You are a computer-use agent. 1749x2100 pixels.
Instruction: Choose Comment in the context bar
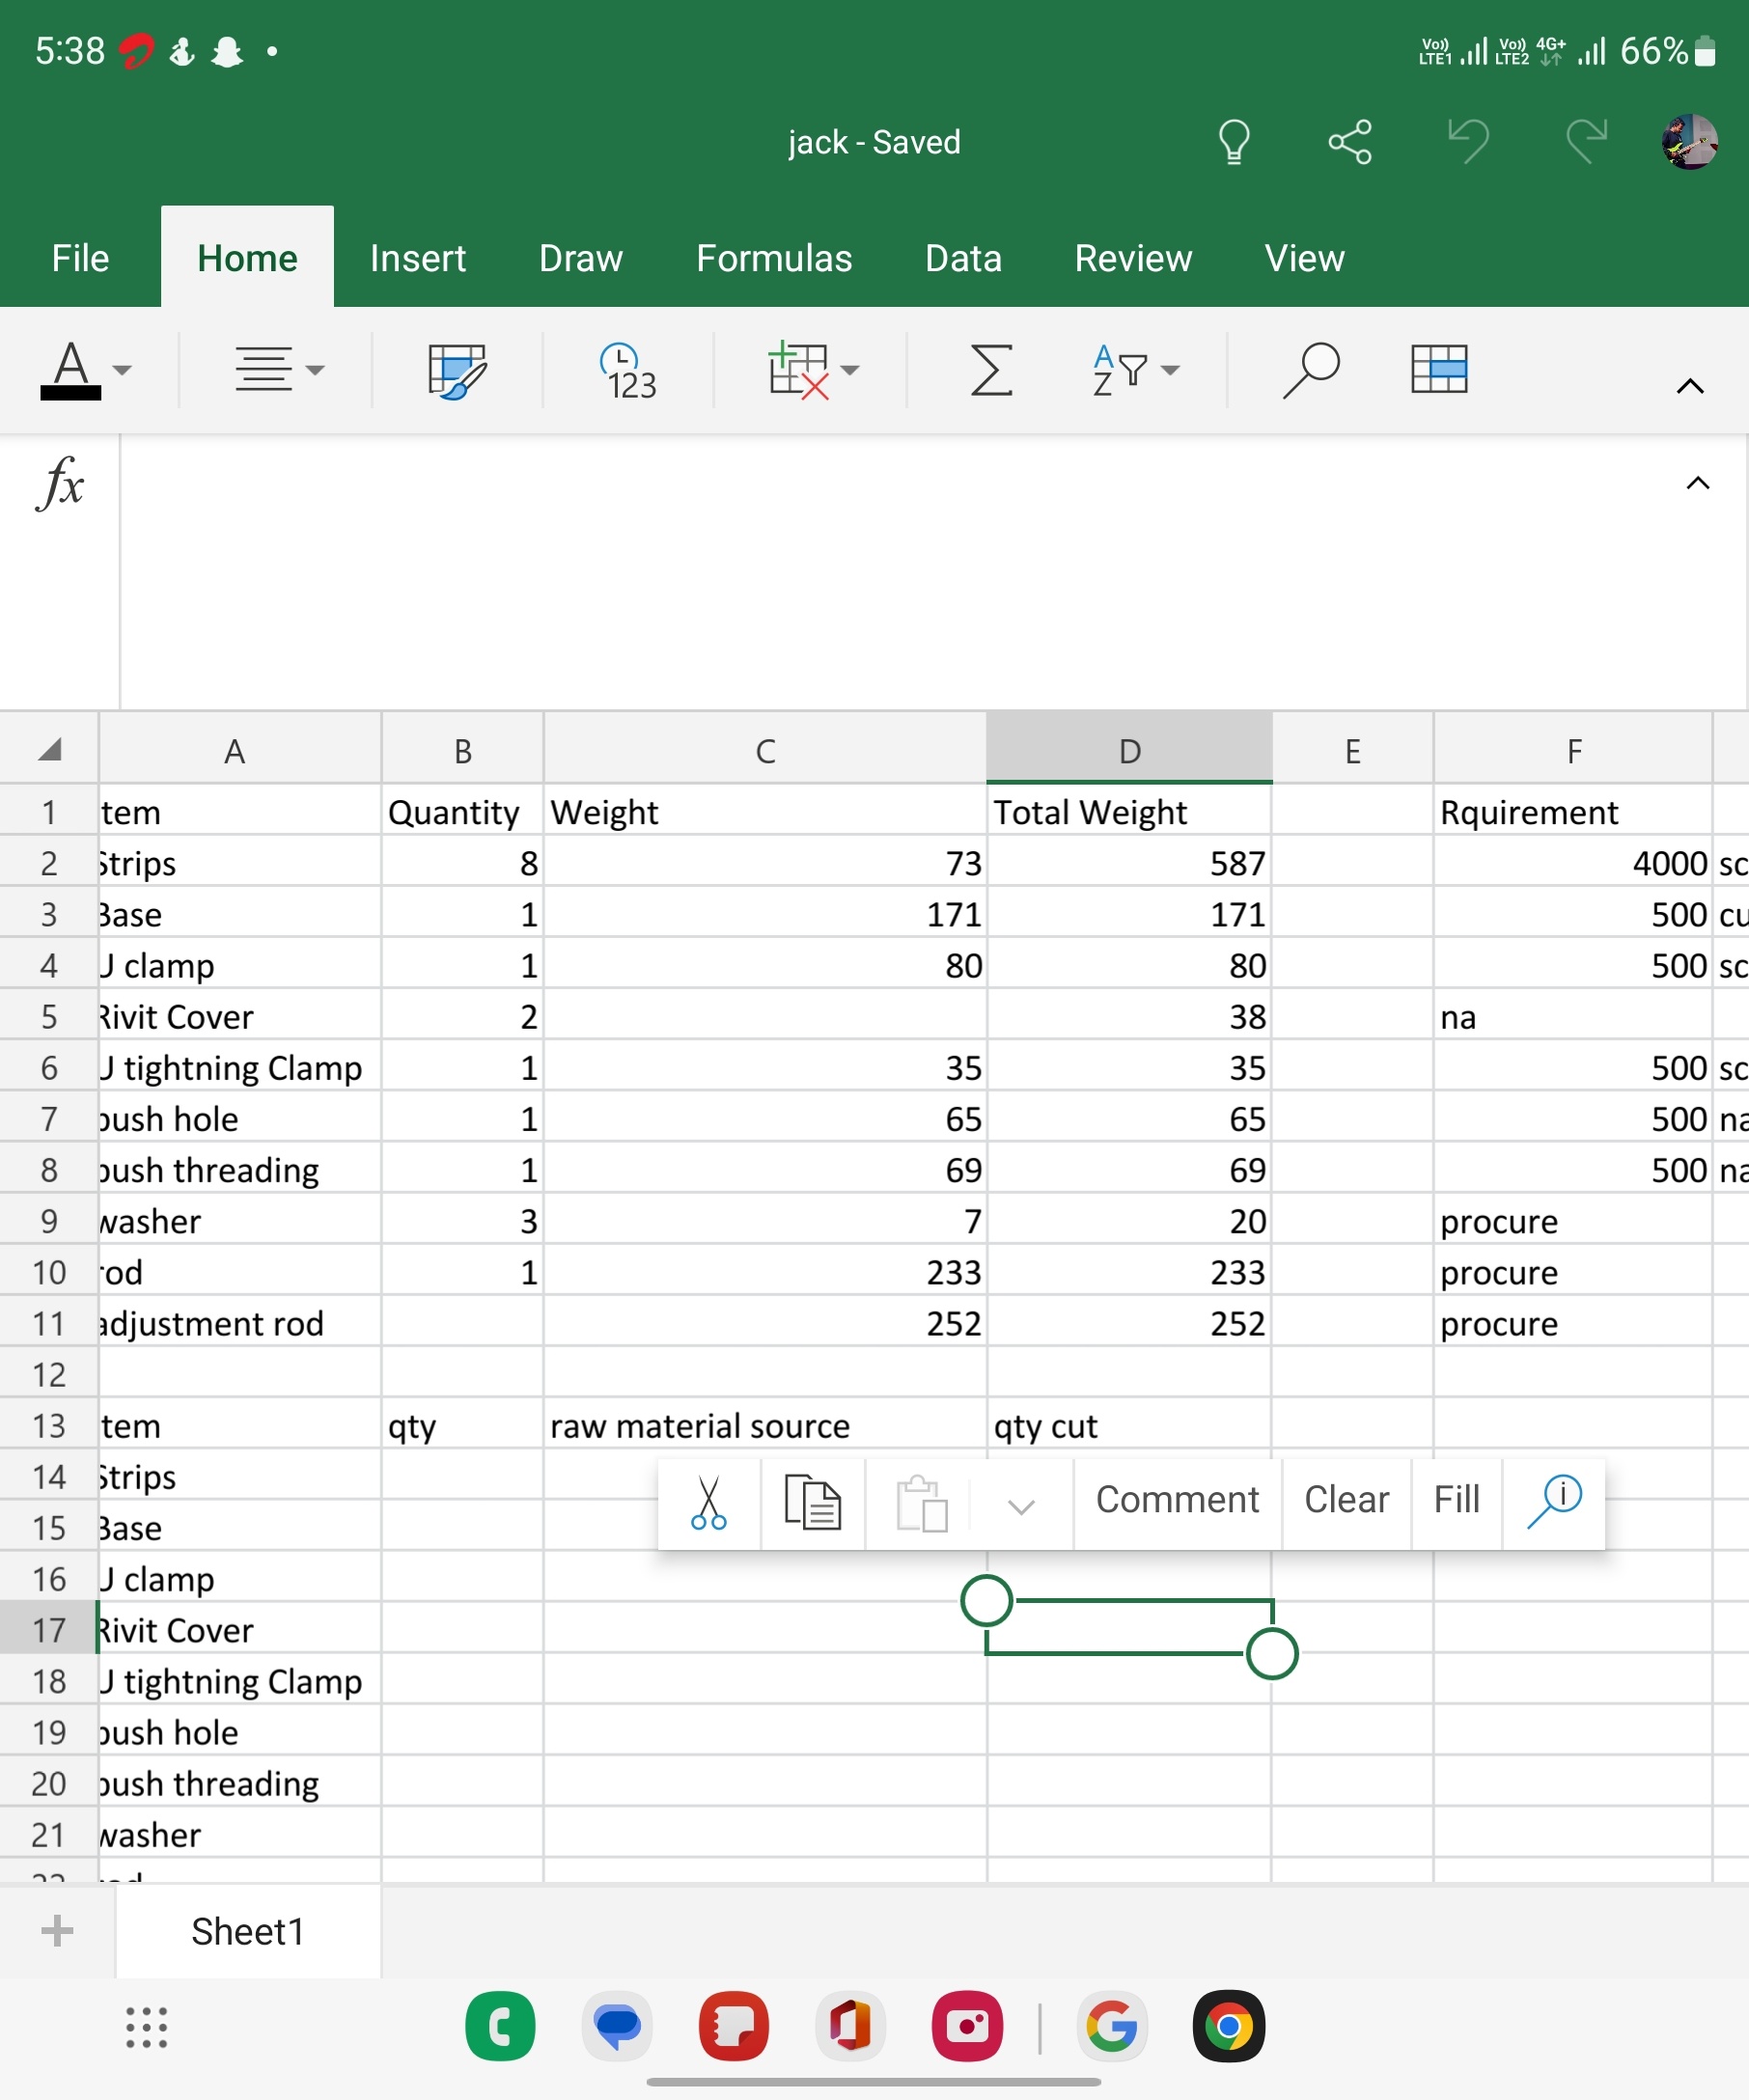tap(1177, 1500)
